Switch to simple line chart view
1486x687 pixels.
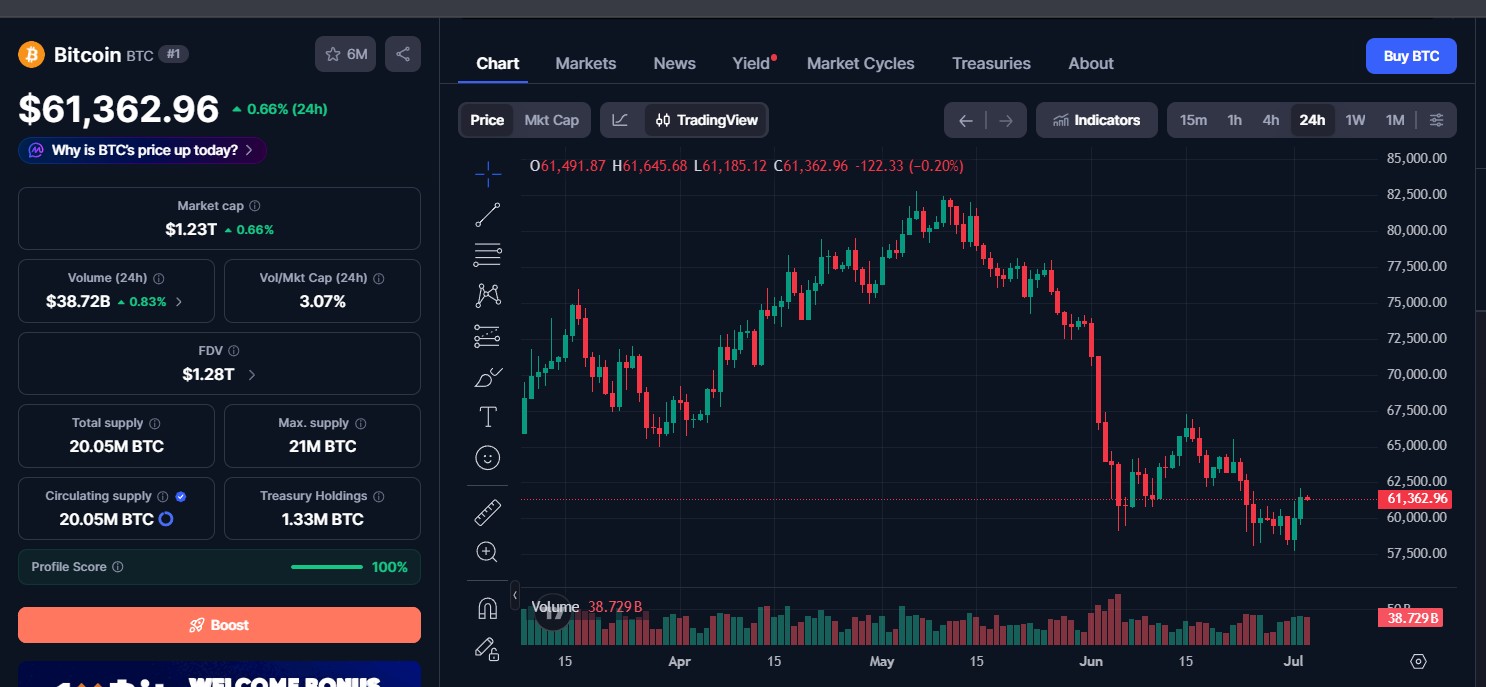click(620, 120)
